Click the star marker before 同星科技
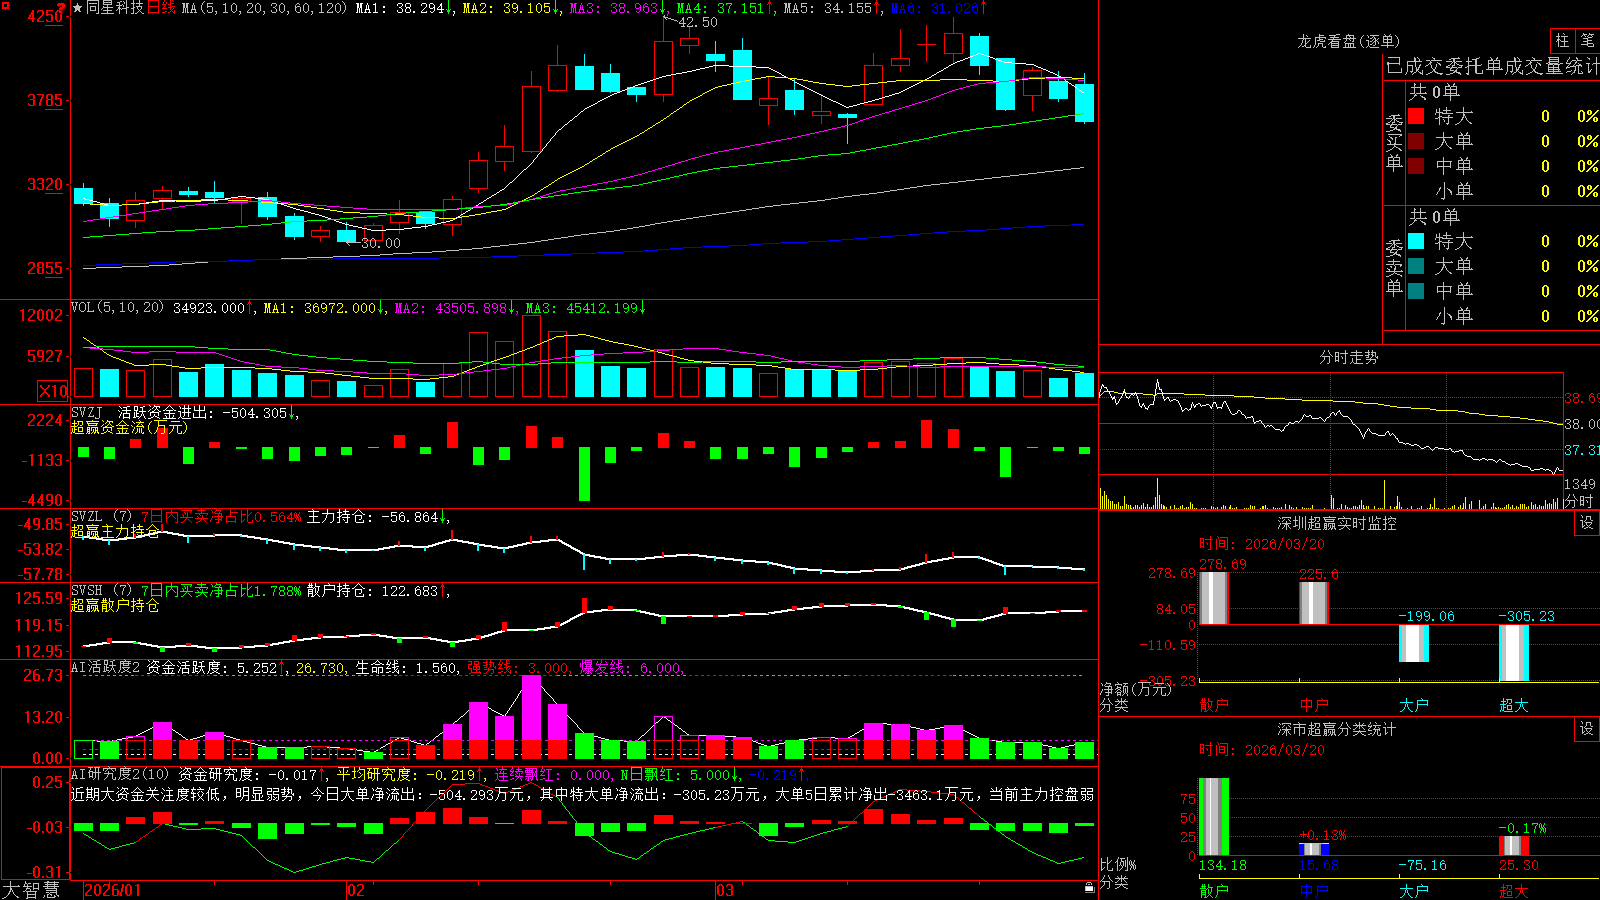Image resolution: width=1600 pixels, height=900 pixels. click(x=77, y=8)
